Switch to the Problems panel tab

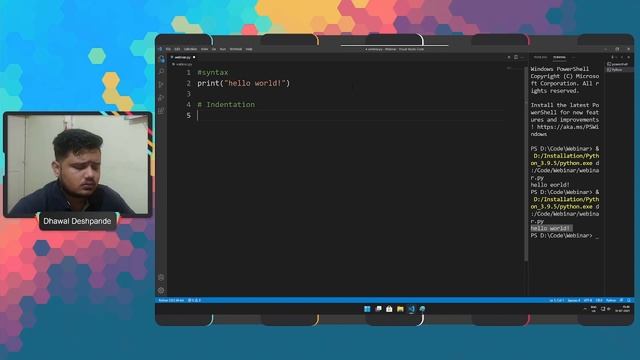[x=540, y=57]
